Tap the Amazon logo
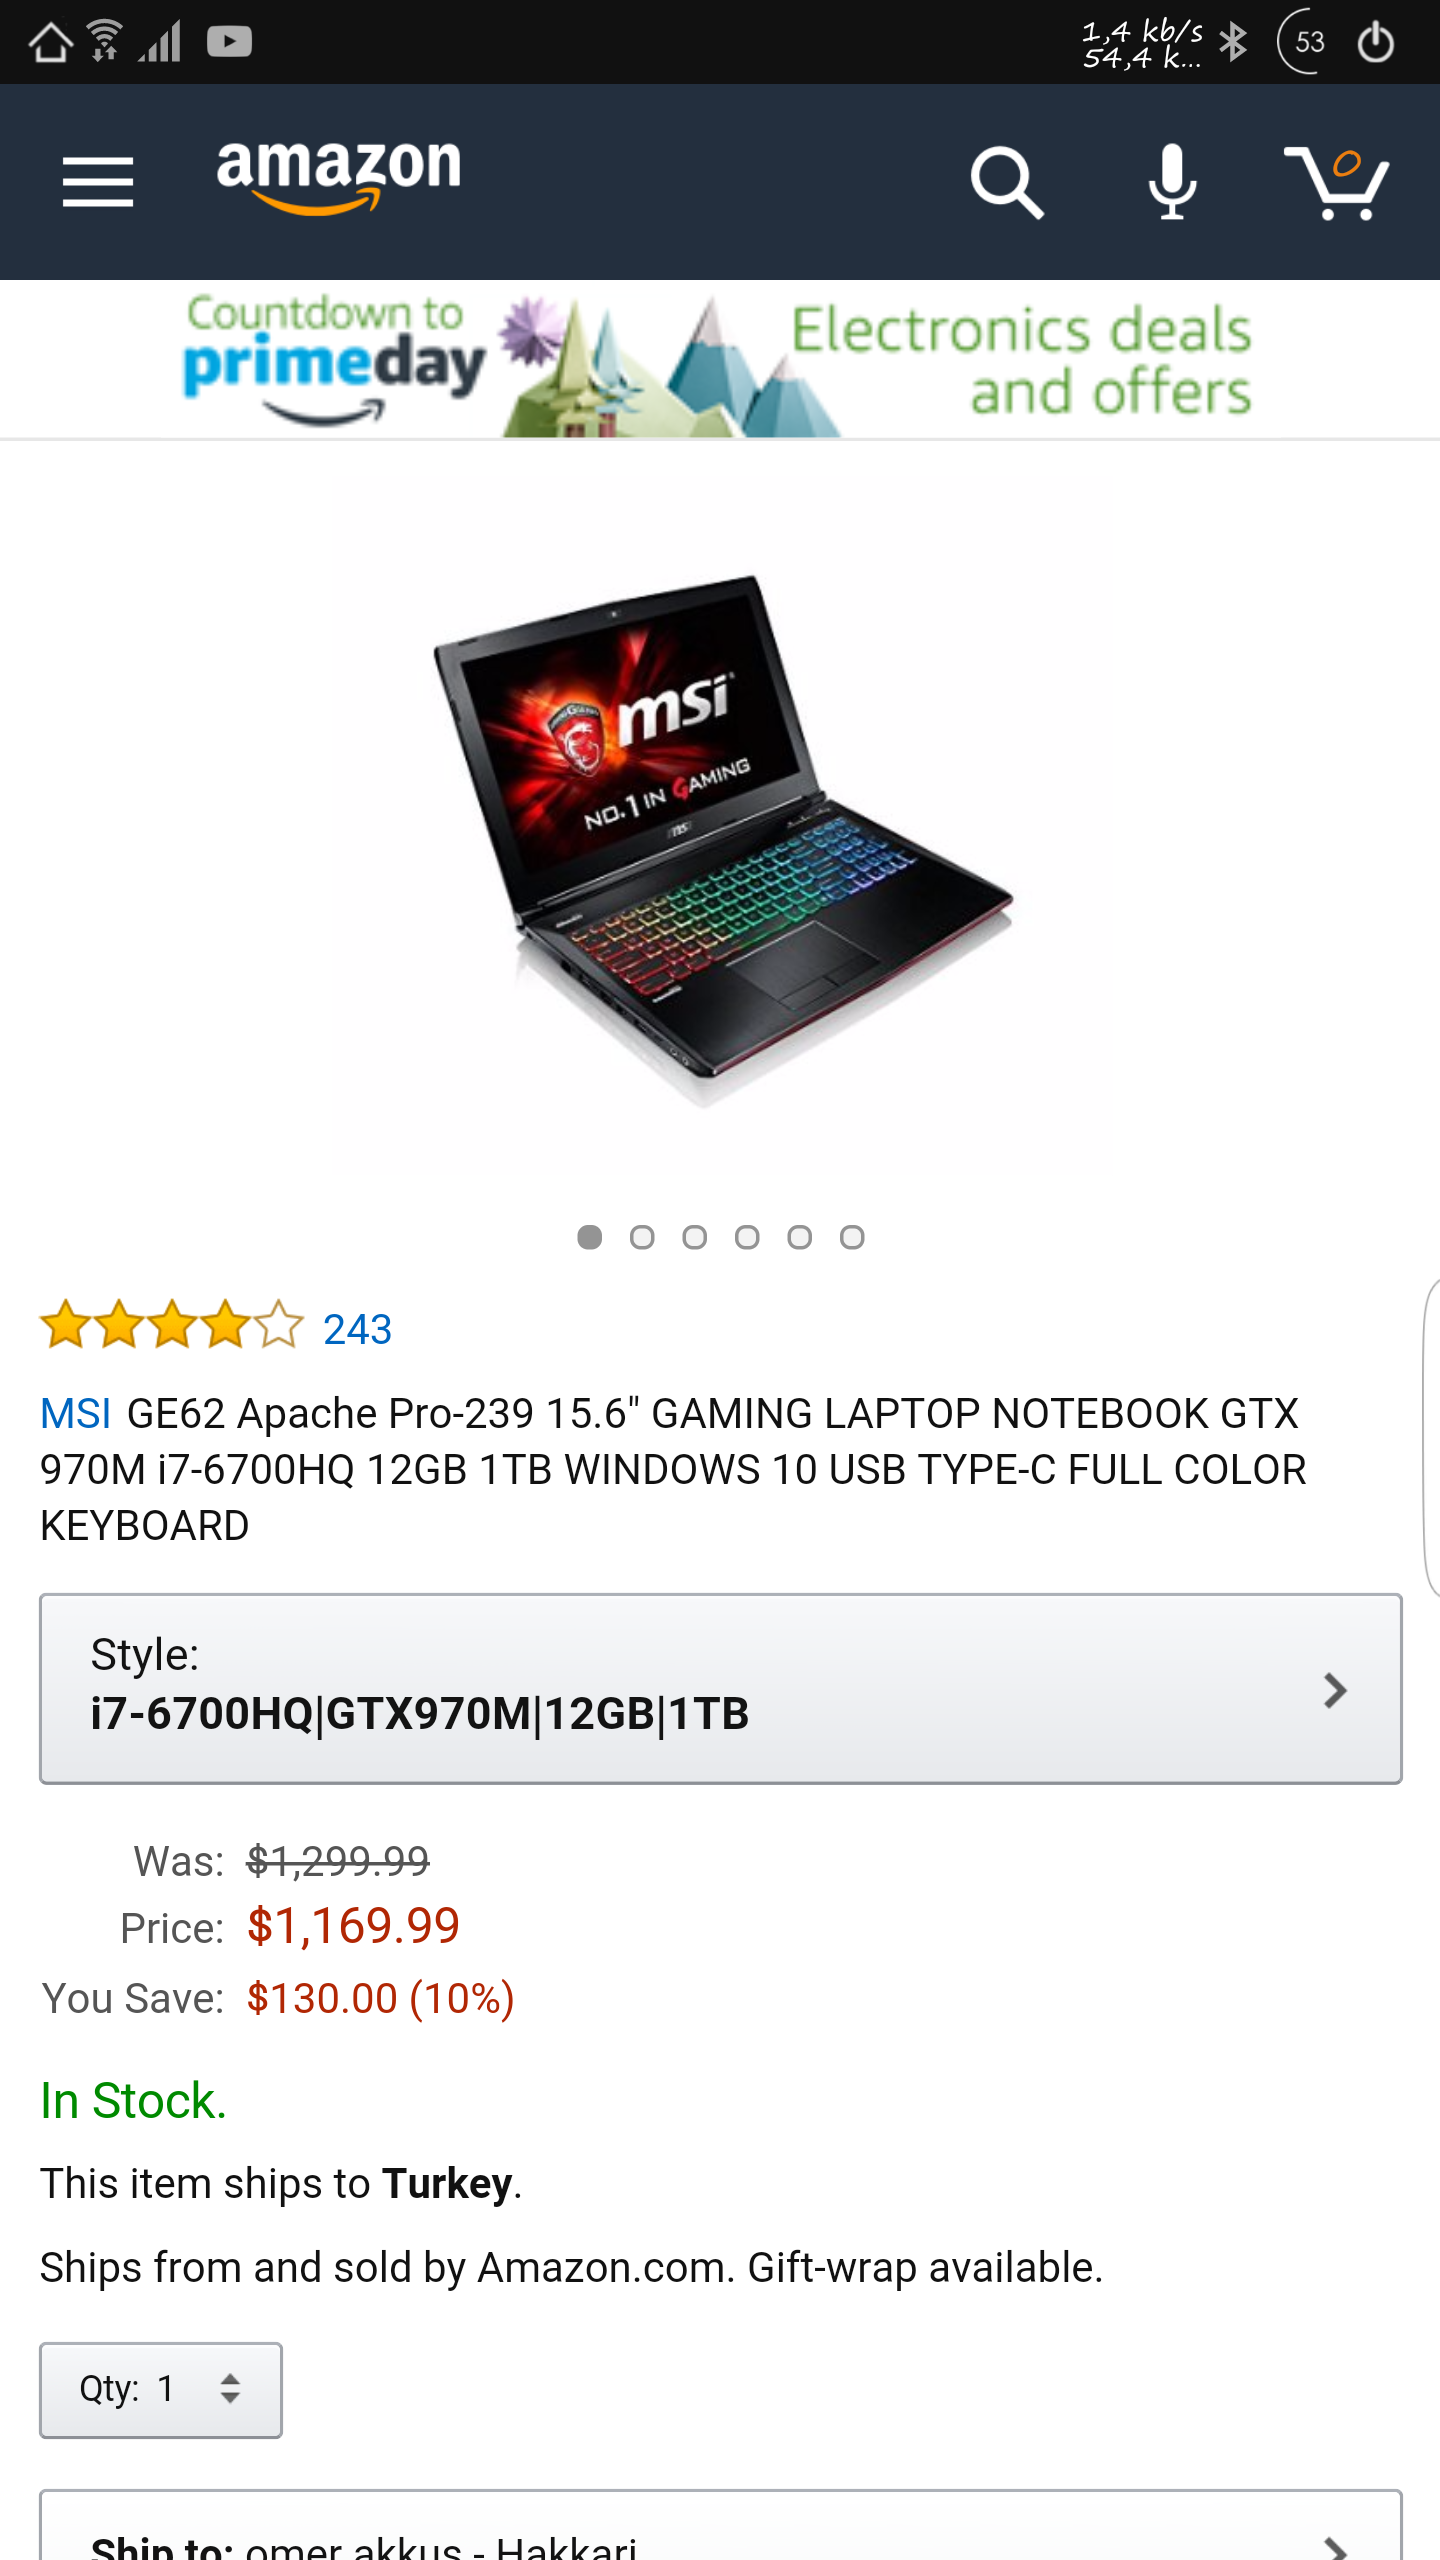Image resolution: width=1440 pixels, height=2560 pixels. [x=339, y=176]
